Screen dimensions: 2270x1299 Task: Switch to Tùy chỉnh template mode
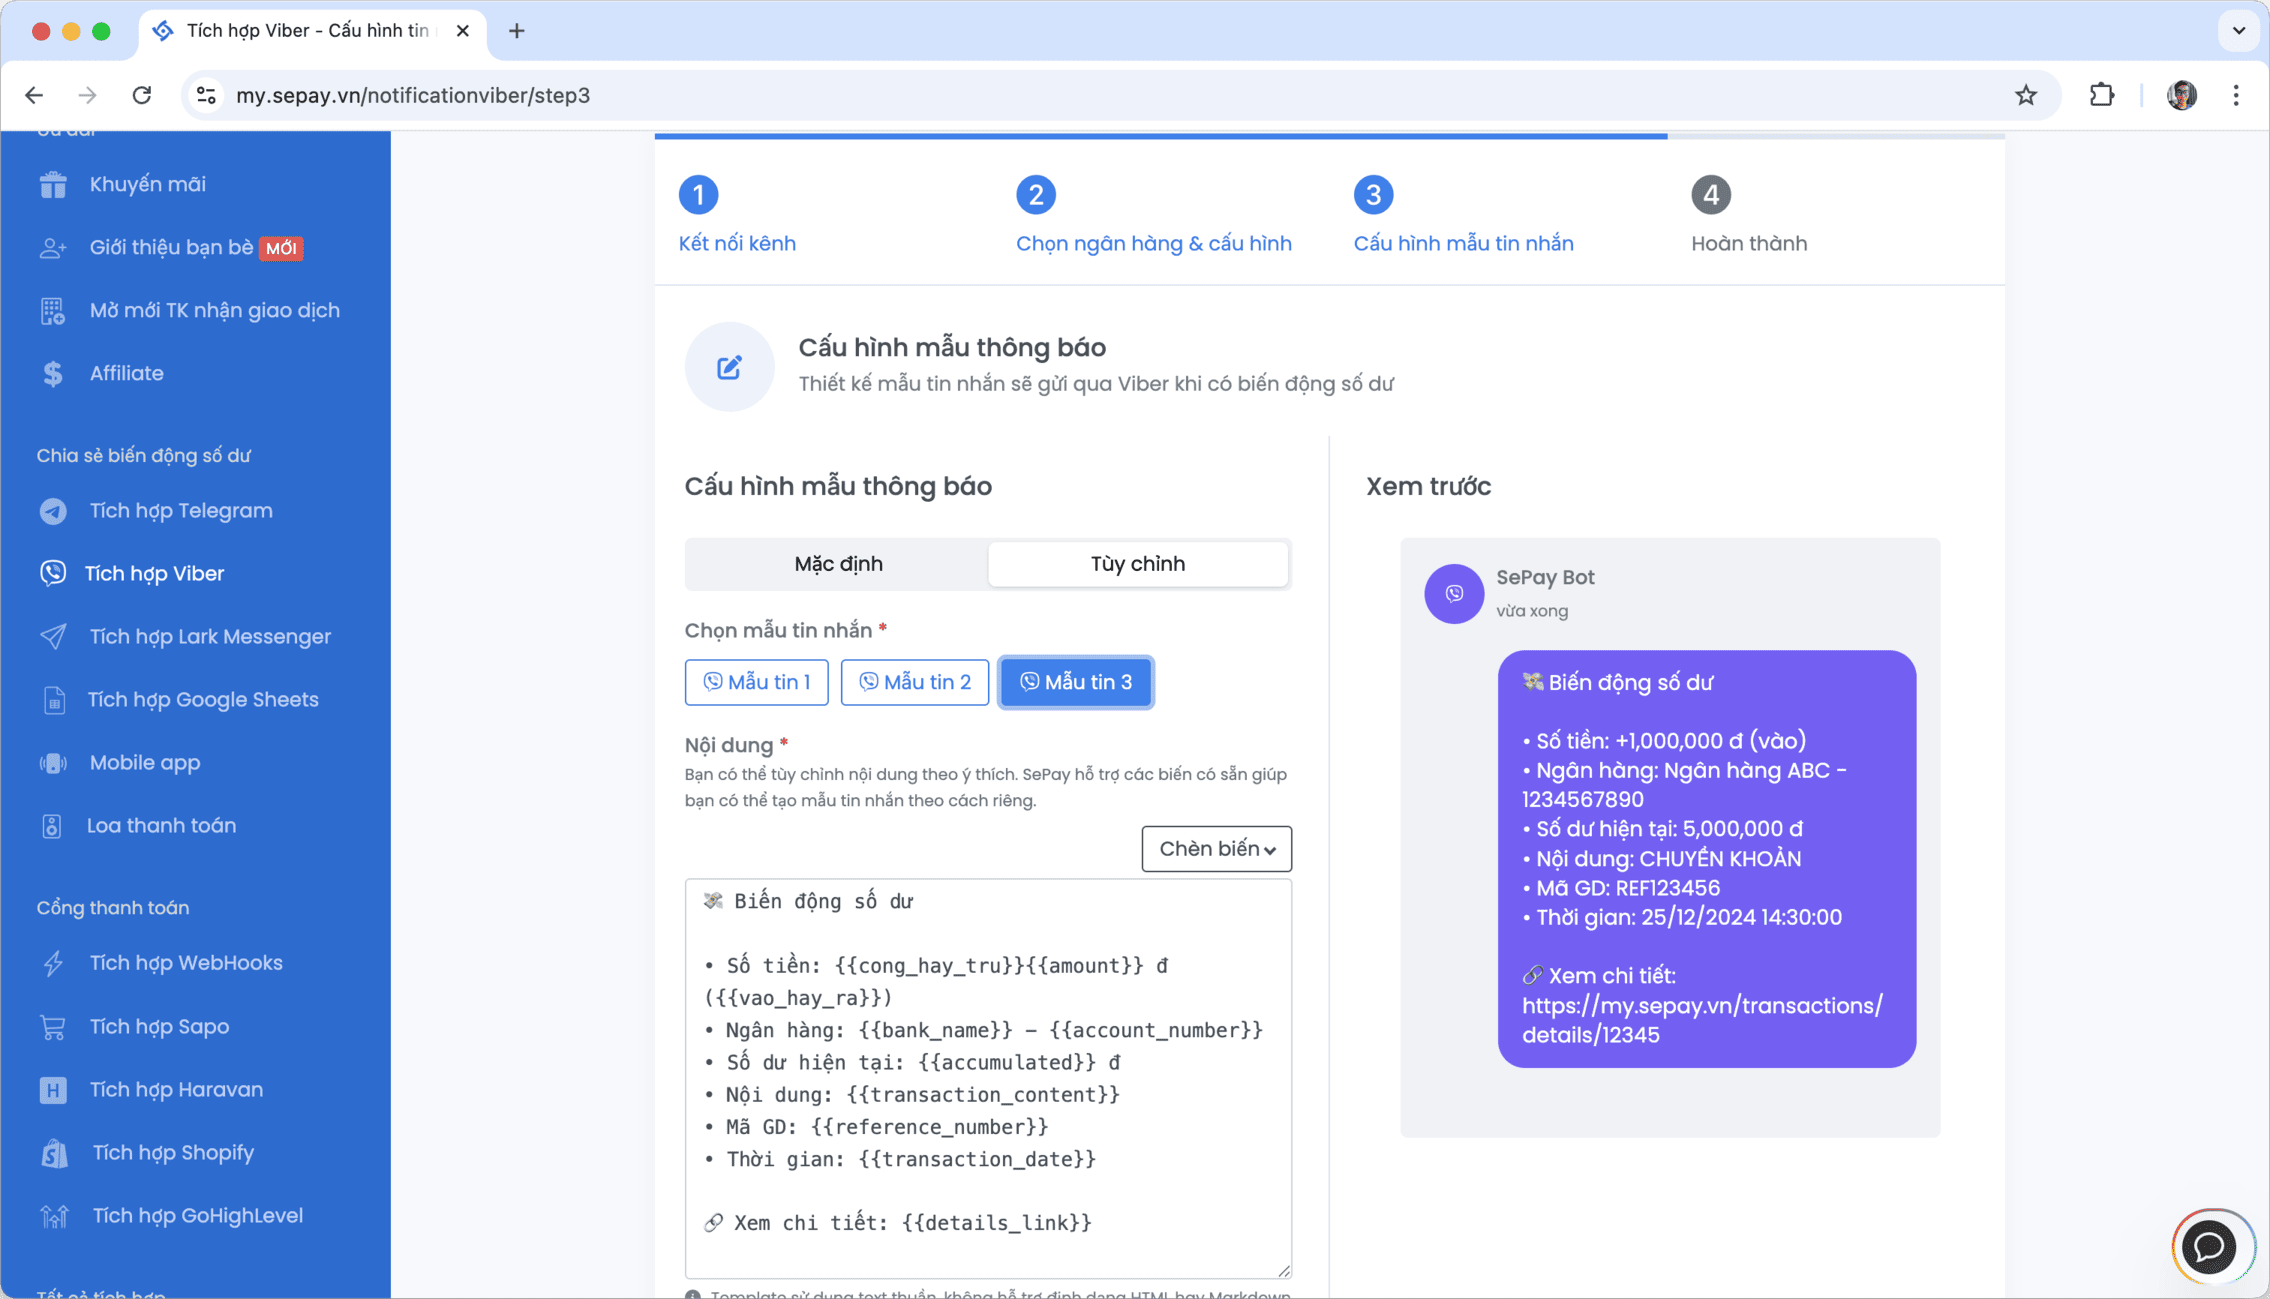tap(1137, 564)
